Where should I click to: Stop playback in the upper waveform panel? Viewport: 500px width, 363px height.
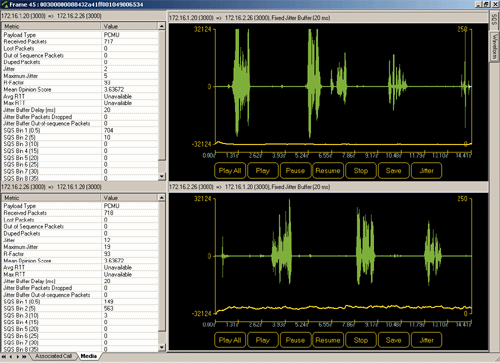361,171
